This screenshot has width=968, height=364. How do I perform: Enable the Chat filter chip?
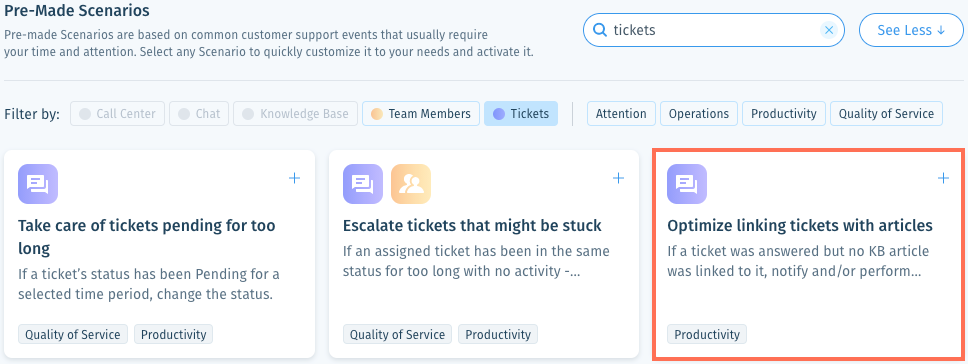pyautogui.click(x=199, y=114)
